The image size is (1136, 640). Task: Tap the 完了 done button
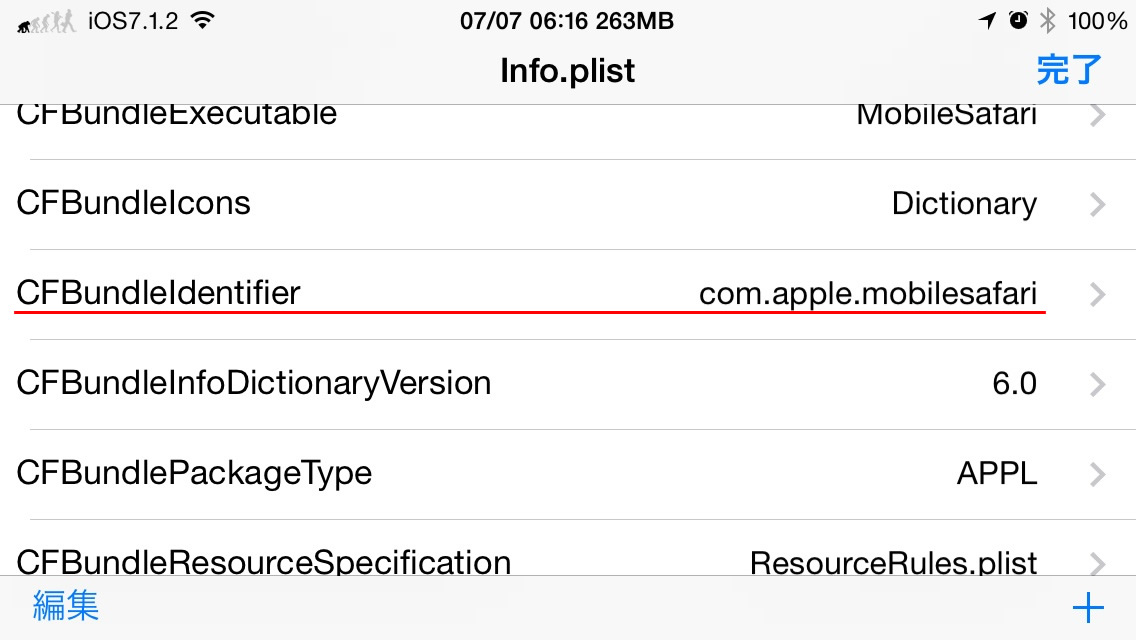pyautogui.click(x=1069, y=70)
